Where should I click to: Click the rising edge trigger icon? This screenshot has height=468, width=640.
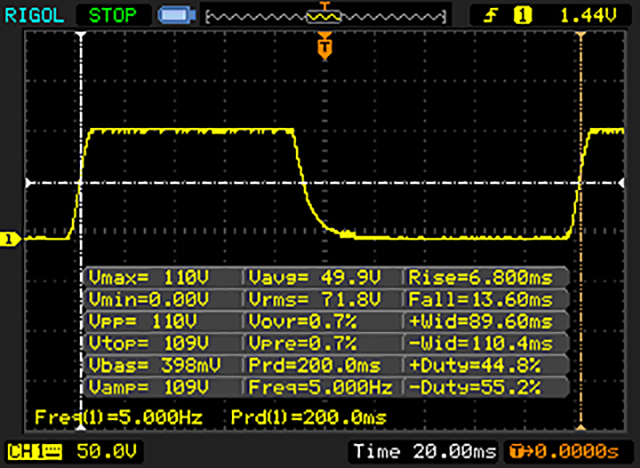491,16
